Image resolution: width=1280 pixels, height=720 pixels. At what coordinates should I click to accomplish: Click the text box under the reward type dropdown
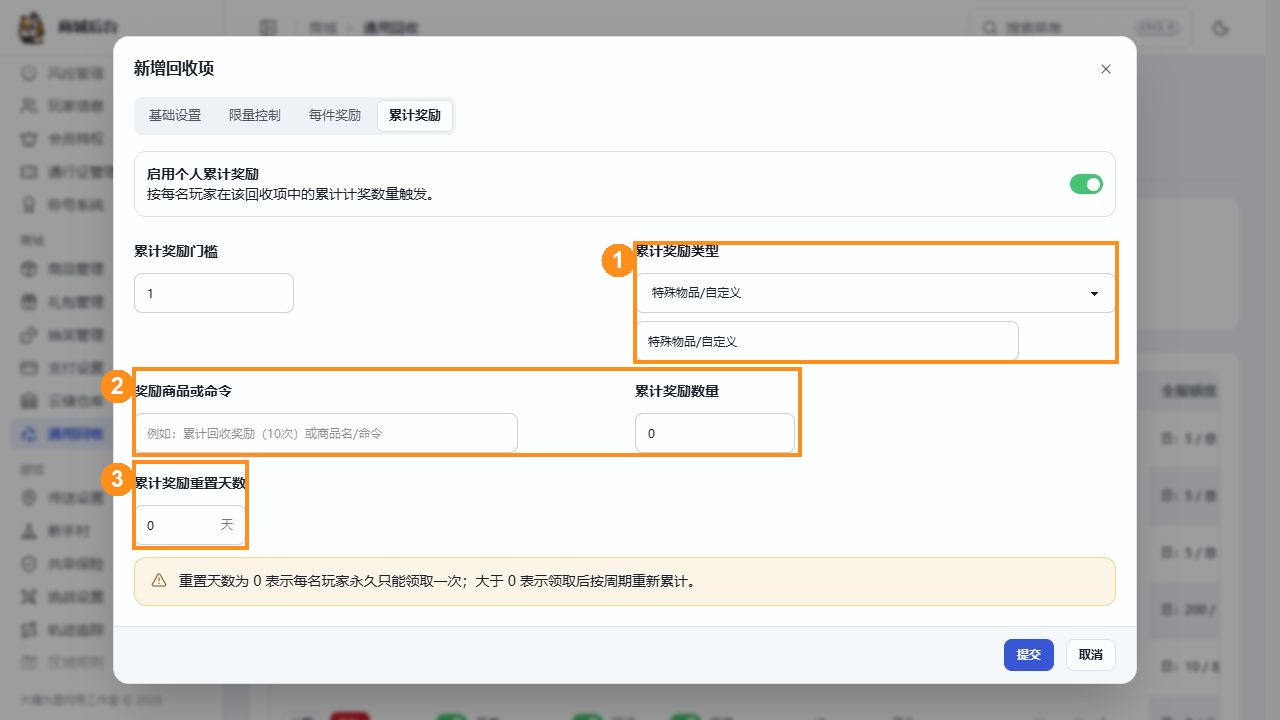827,341
